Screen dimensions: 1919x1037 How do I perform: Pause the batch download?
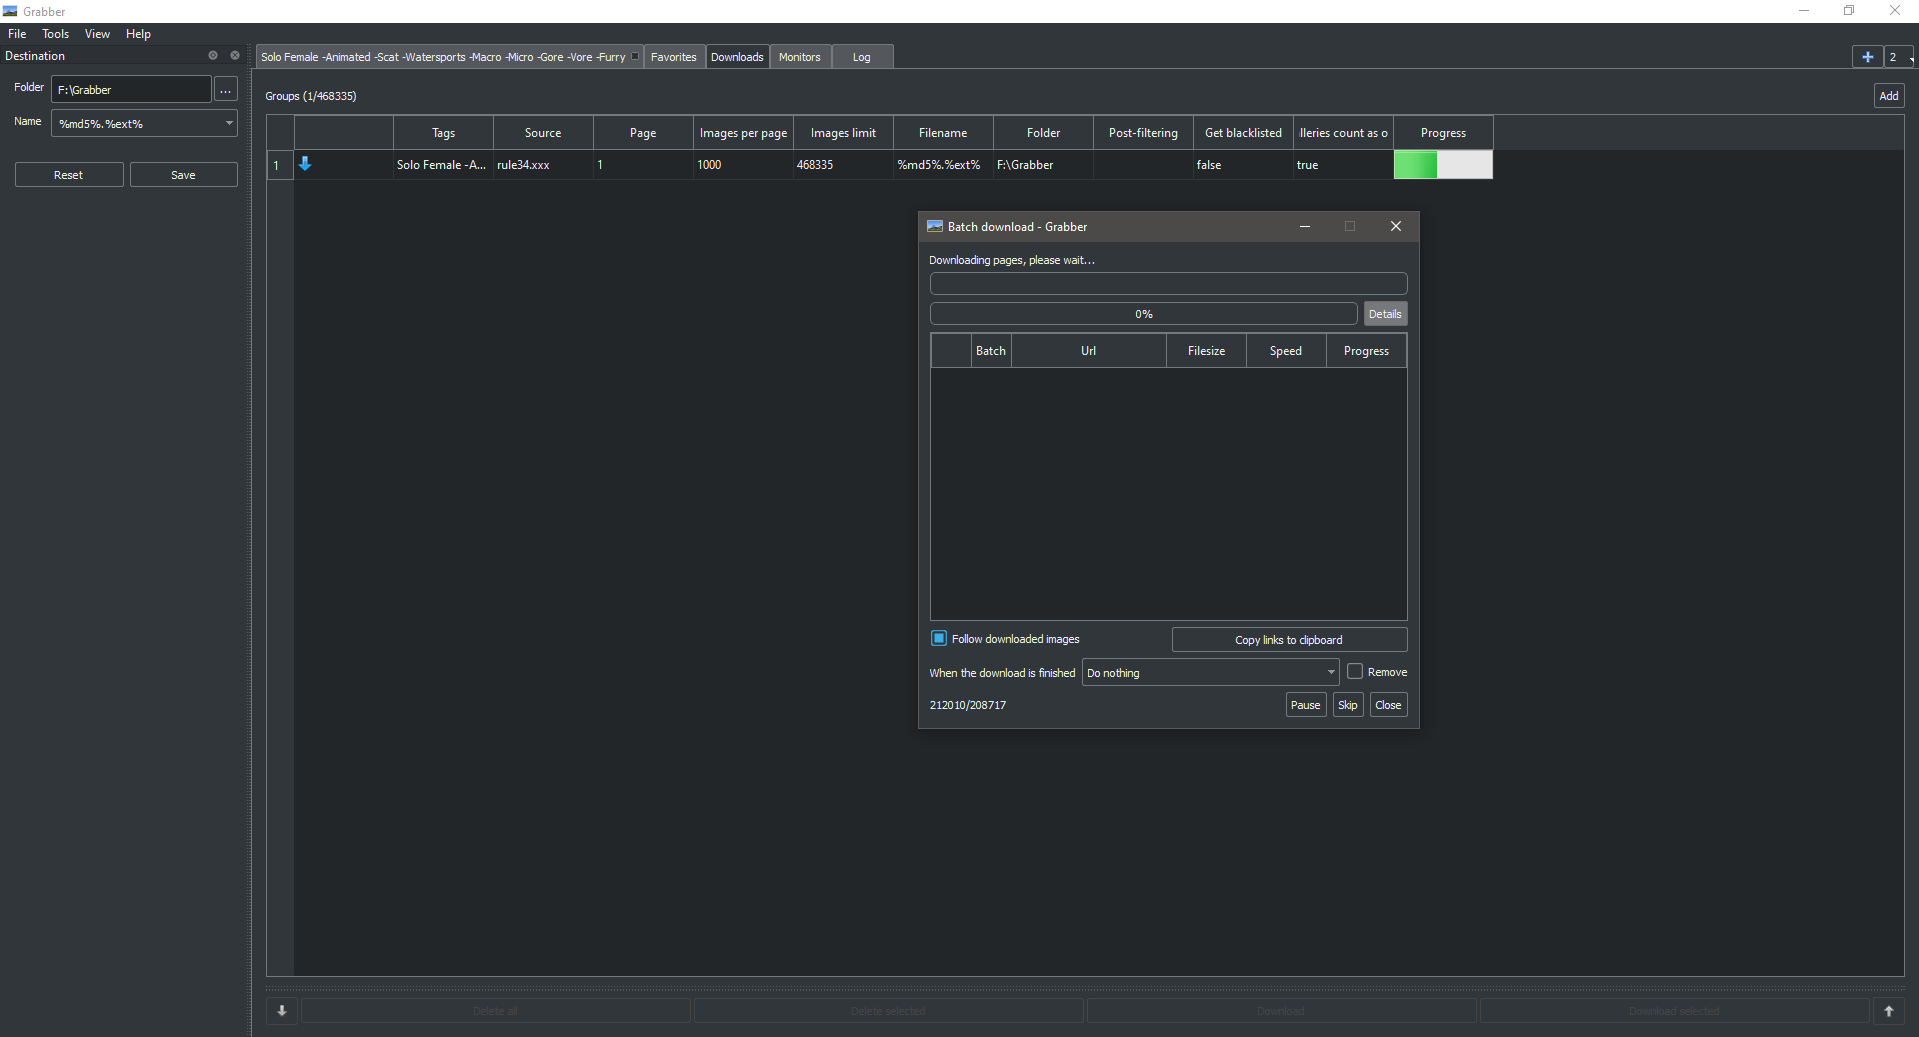click(1305, 705)
